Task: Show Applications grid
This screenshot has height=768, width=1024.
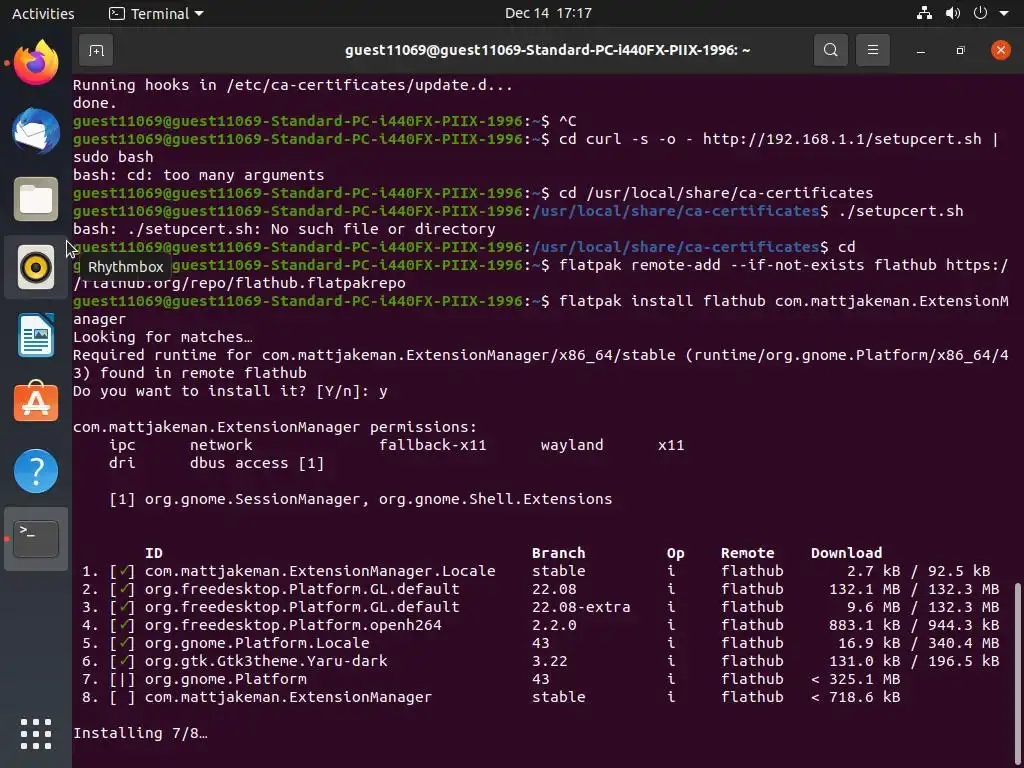Action: click(x=36, y=734)
